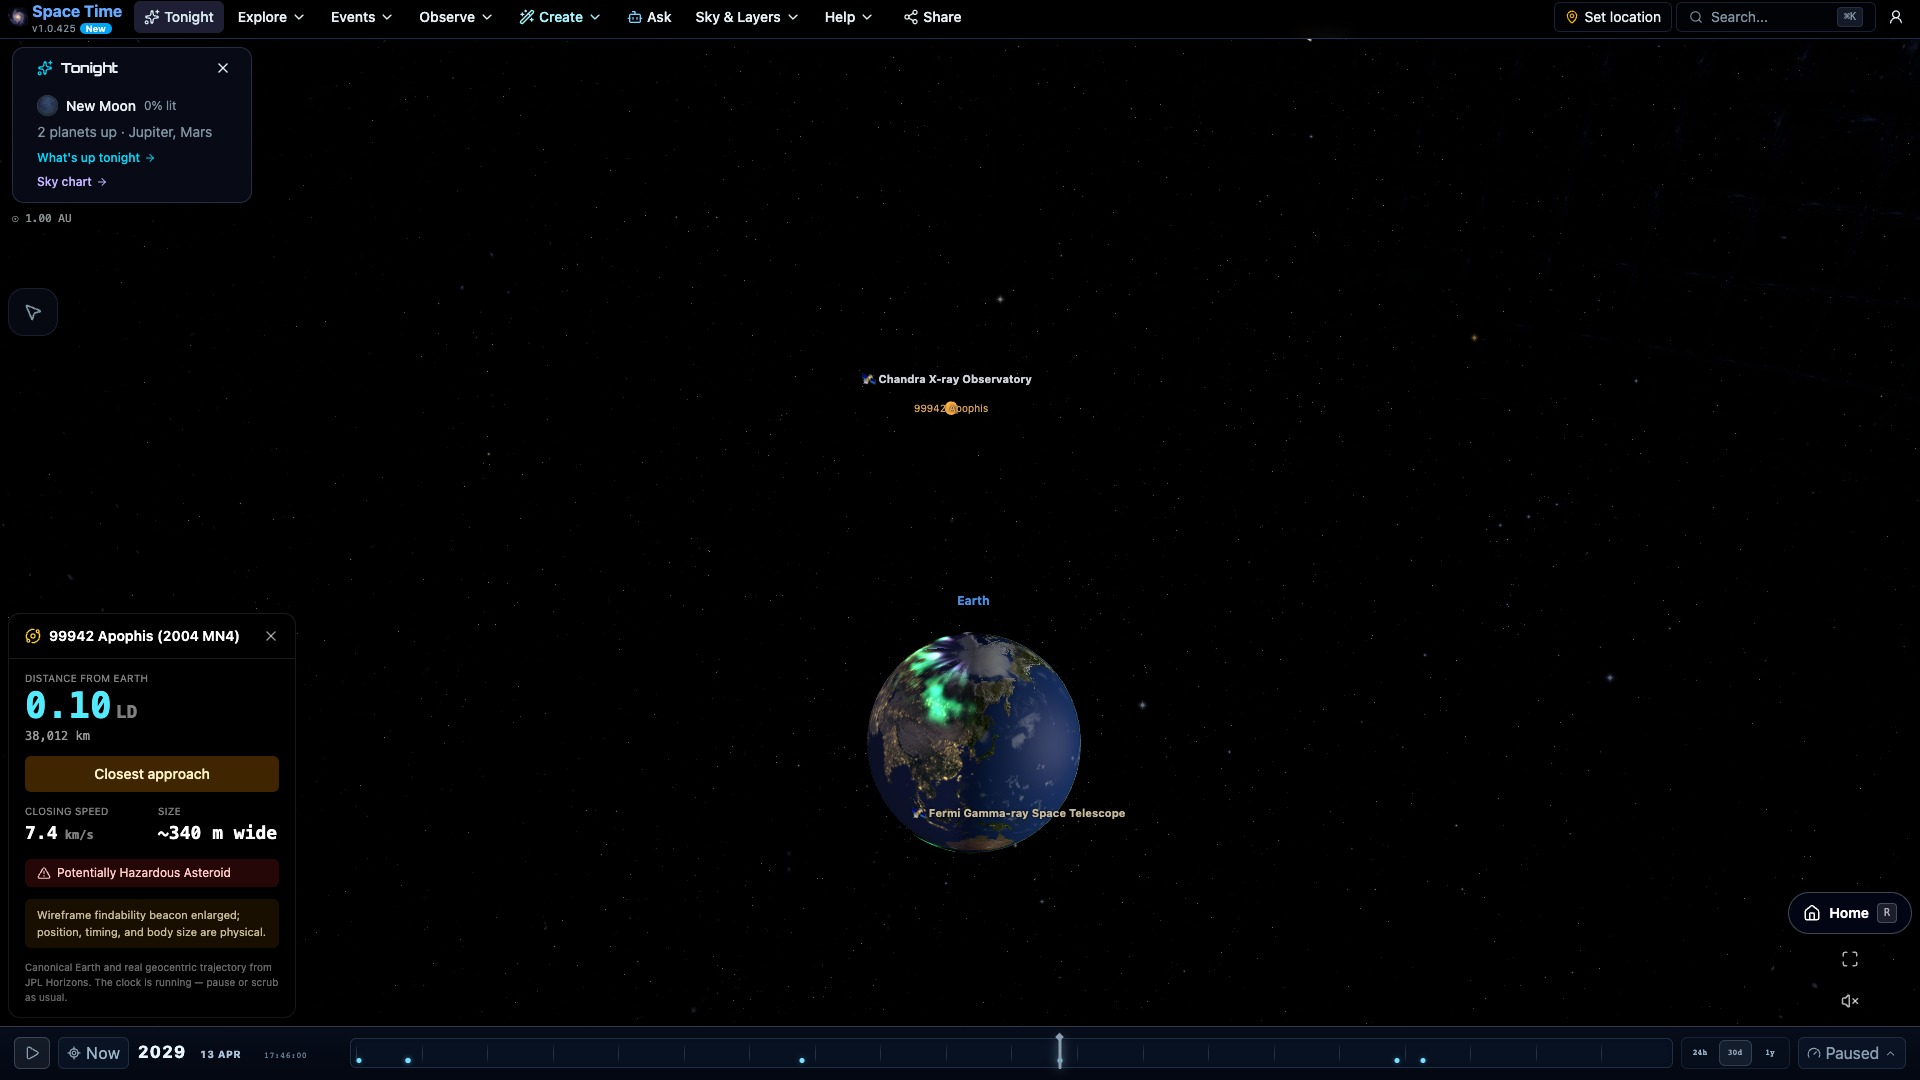
Task: Click the 1.00 AU scale indicator
Action: 42,218
